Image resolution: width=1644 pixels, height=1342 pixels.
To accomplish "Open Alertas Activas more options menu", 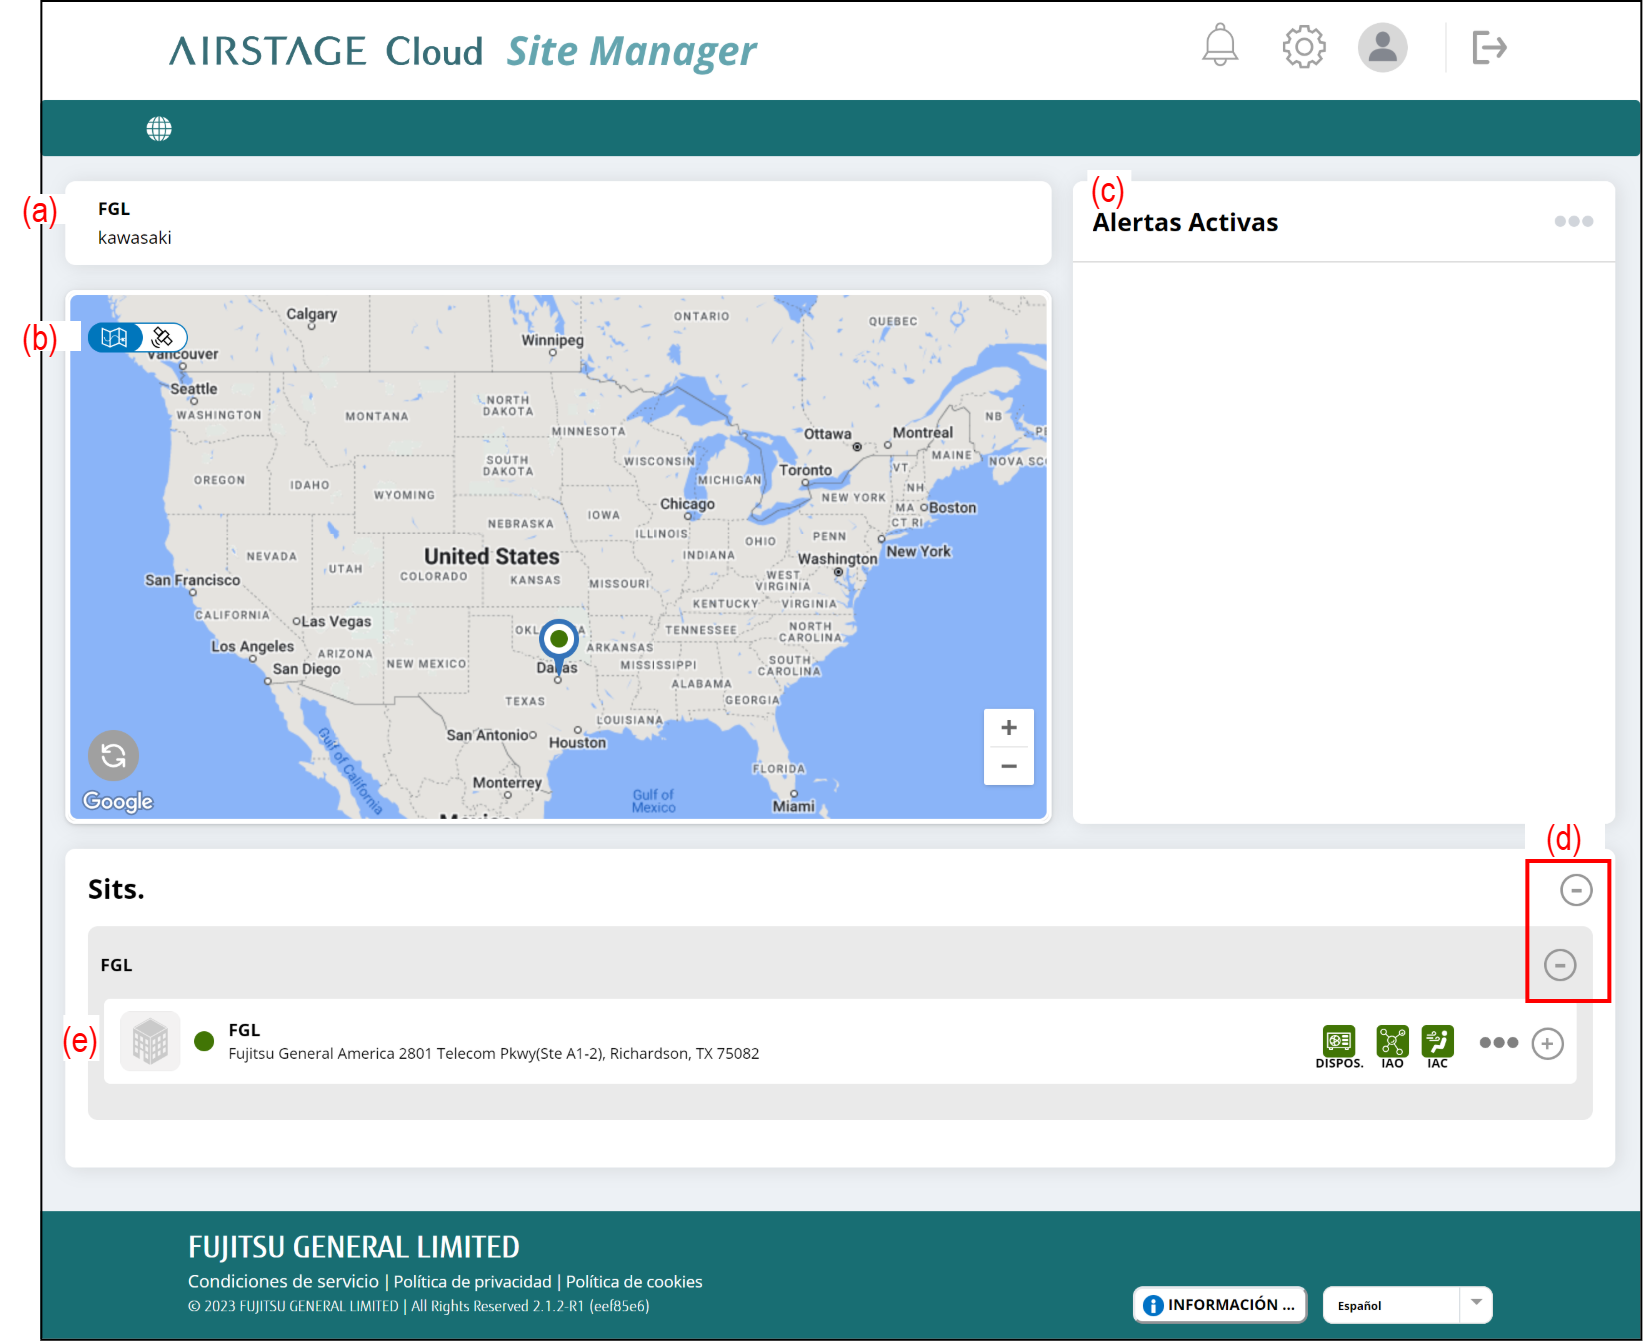I will pyautogui.click(x=1573, y=221).
